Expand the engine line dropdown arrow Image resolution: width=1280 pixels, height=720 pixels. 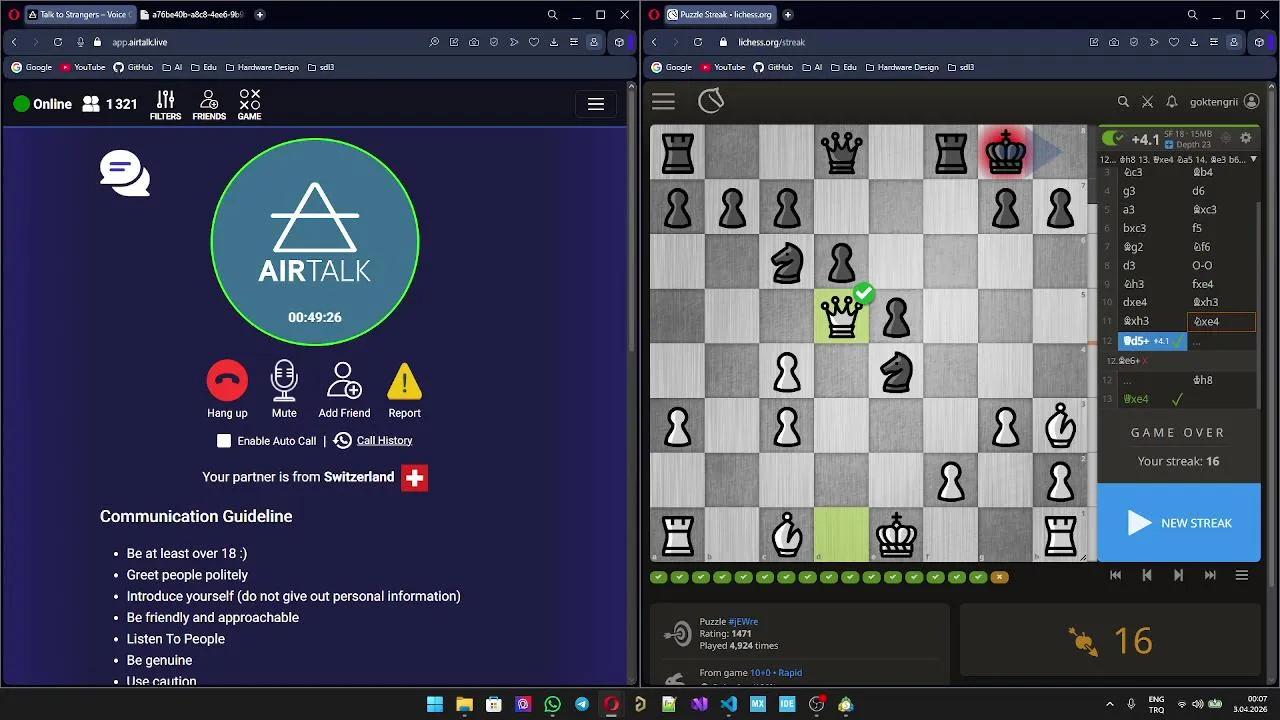point(1253,160)
